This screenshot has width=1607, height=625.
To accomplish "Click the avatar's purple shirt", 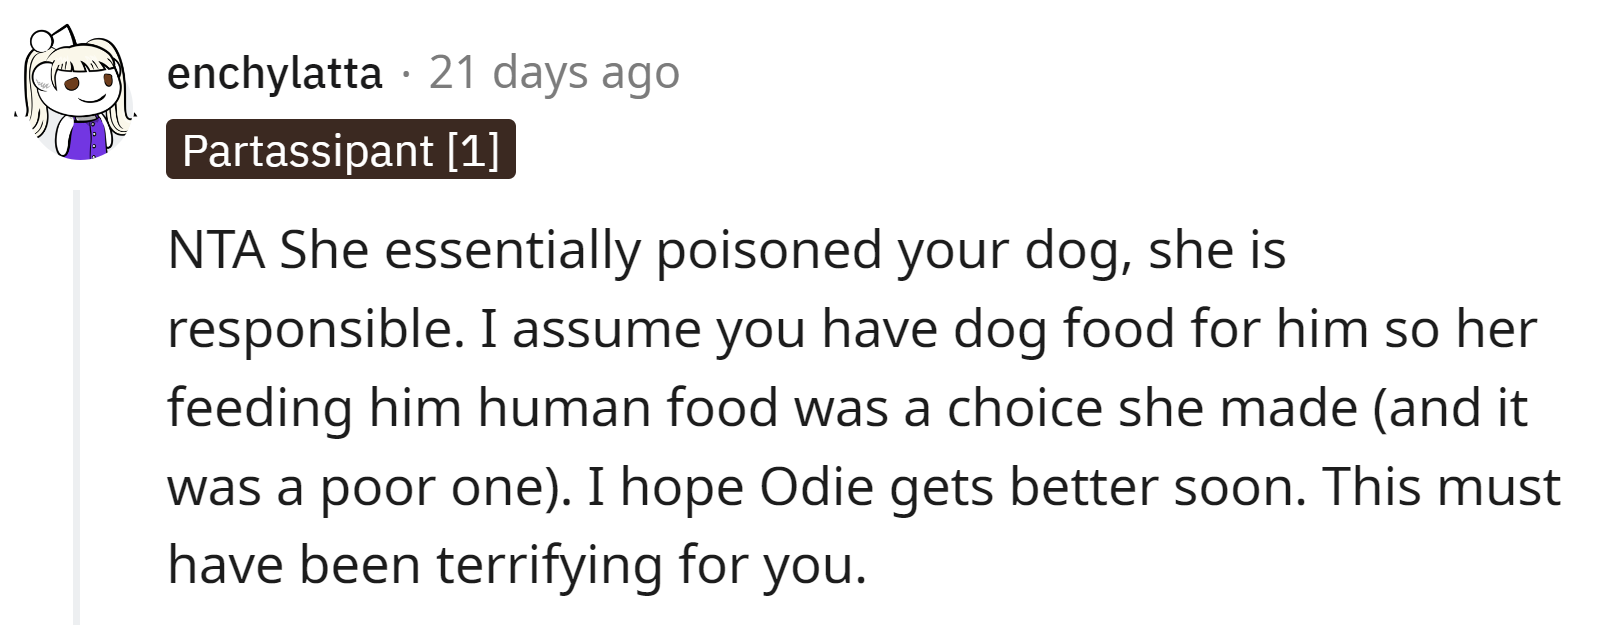I will coord(88,136).
